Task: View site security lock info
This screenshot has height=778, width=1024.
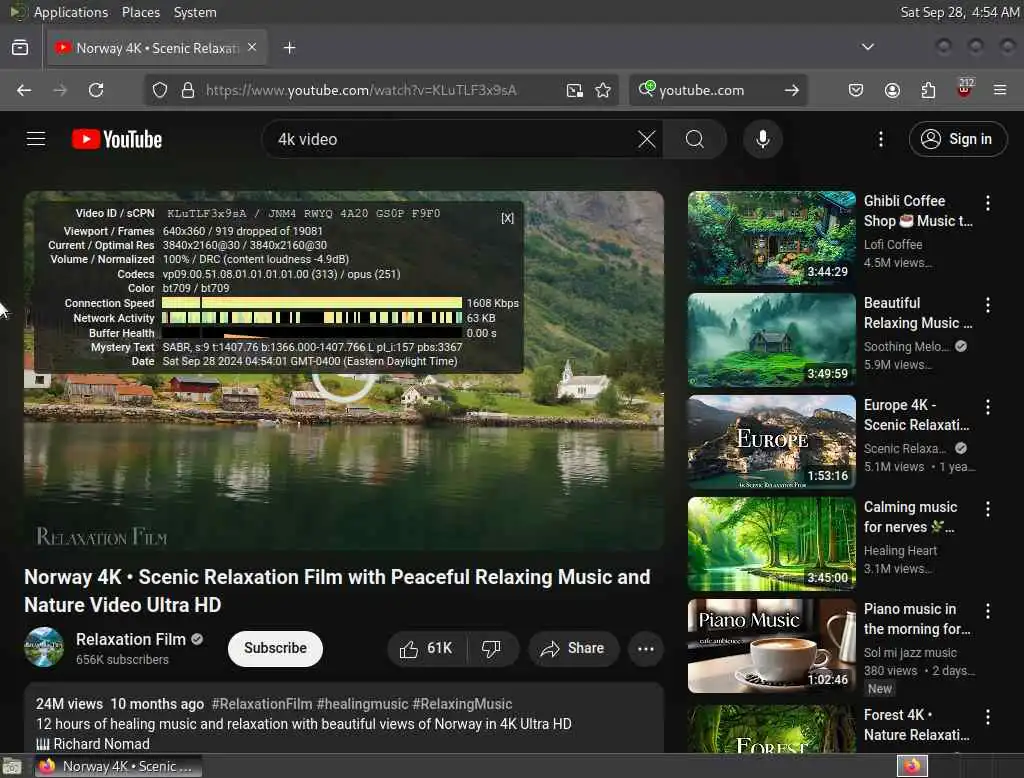Action: coord(188,90)
